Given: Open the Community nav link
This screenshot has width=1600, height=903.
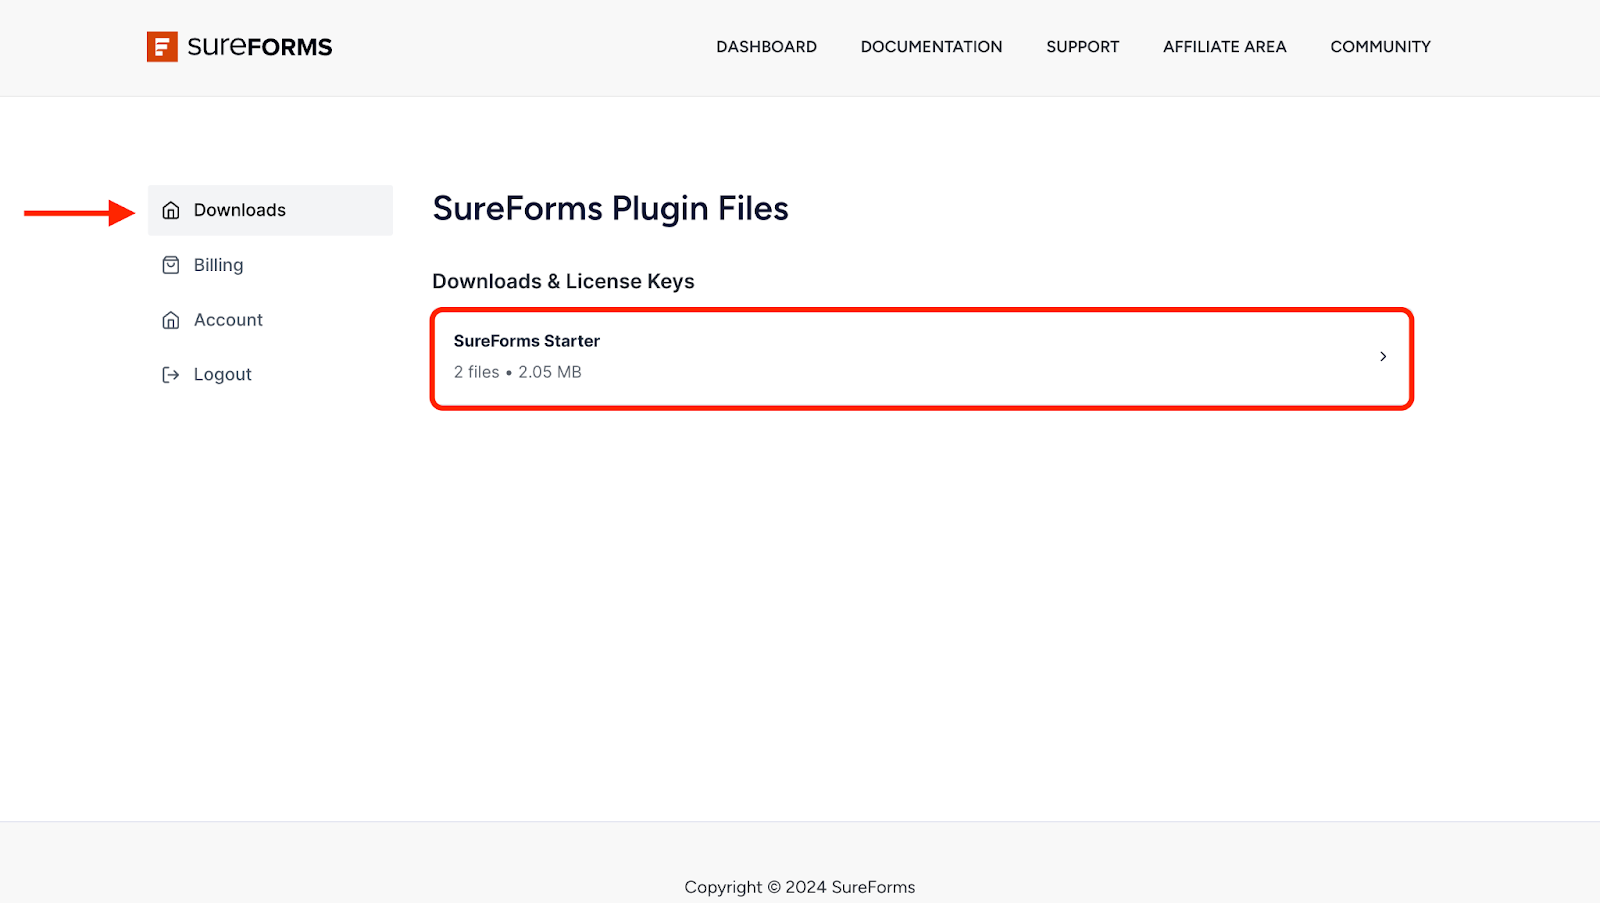Looking at the screenshot, I should 1380,47.
